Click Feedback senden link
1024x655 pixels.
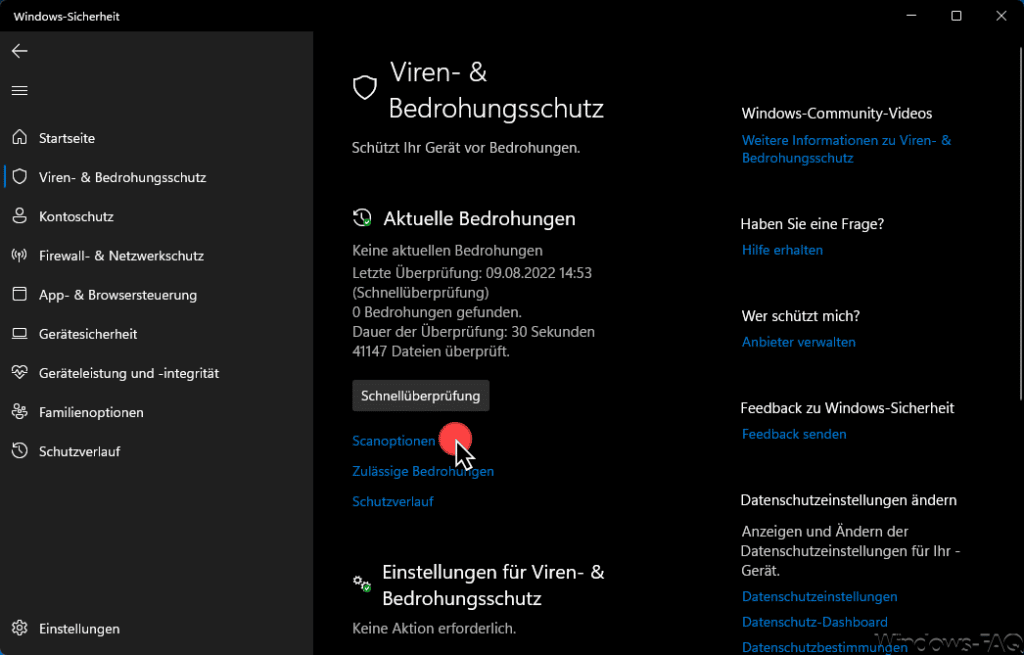click(793, 434)
